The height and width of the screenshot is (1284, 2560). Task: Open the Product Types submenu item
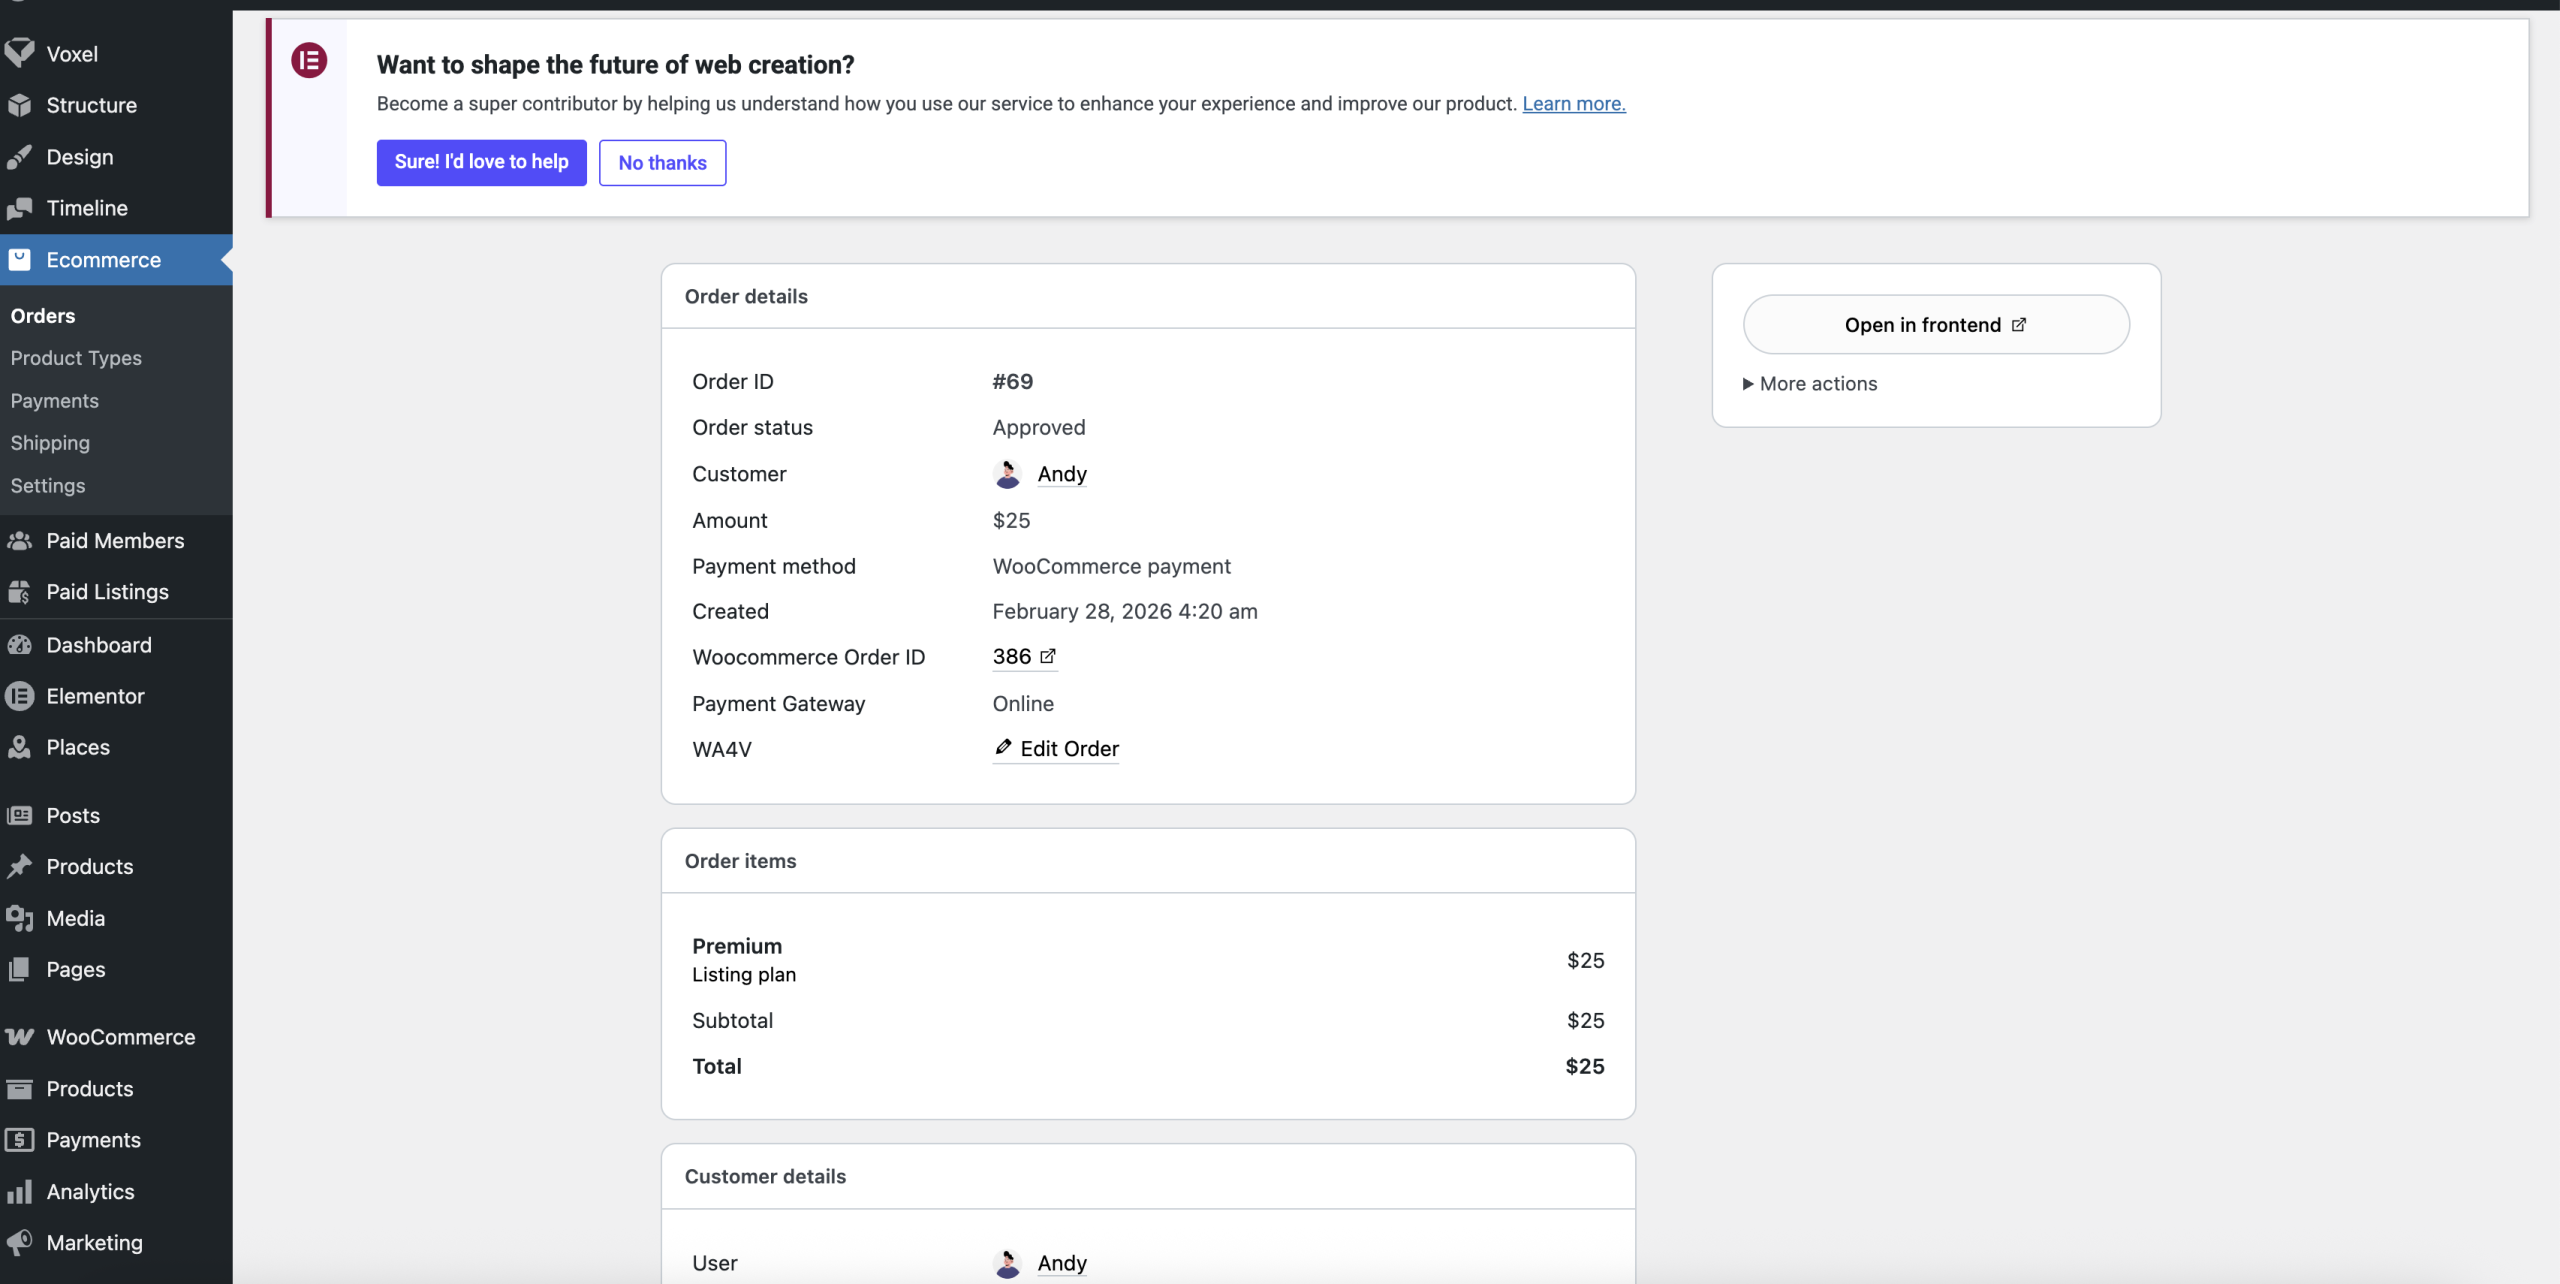point(76,358)
